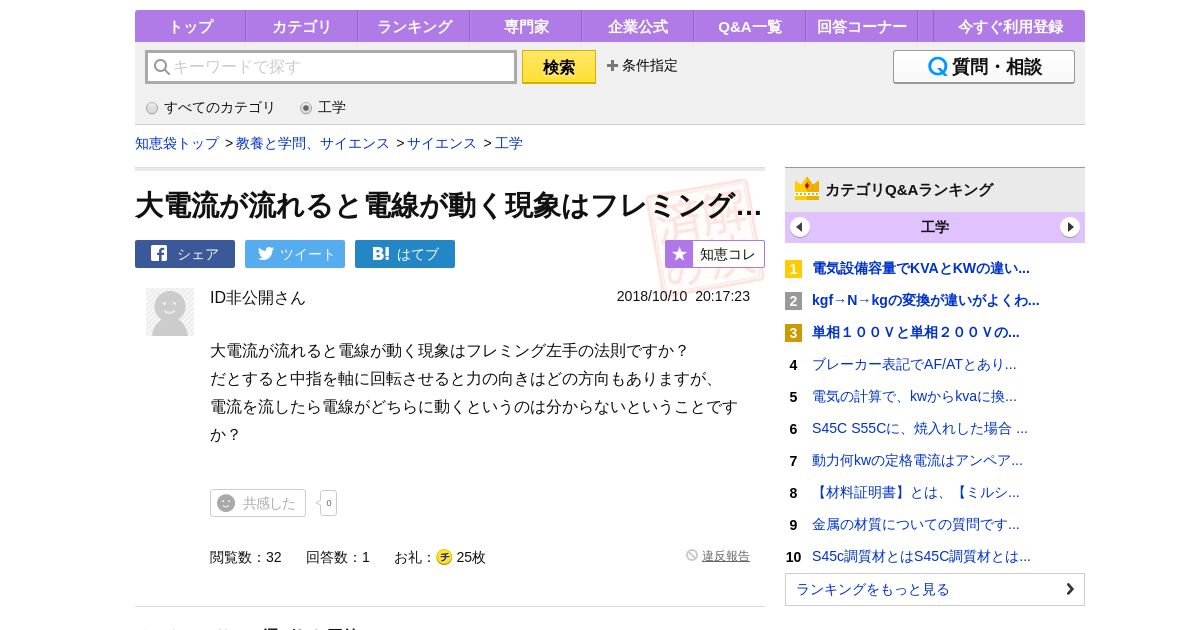Image resolution: width=1200 pixels, height=630 pixels.
Task: Click the 質問・相談 button
Action: (984, 67)
